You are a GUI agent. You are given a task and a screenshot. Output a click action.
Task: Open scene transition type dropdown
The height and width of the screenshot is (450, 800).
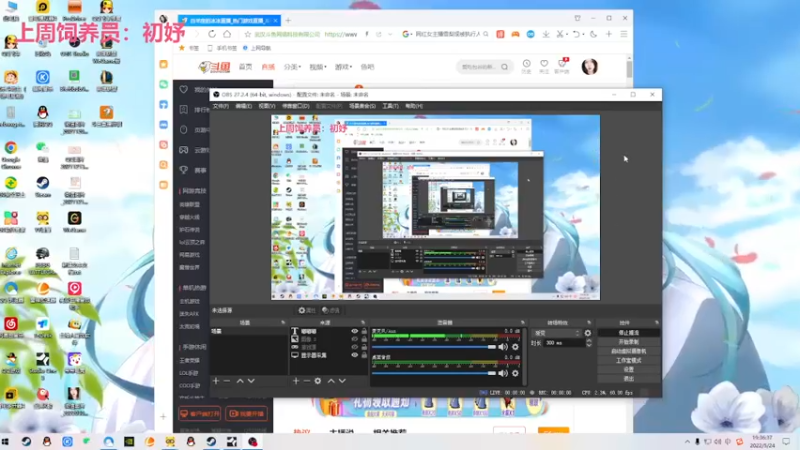point(556,333)
